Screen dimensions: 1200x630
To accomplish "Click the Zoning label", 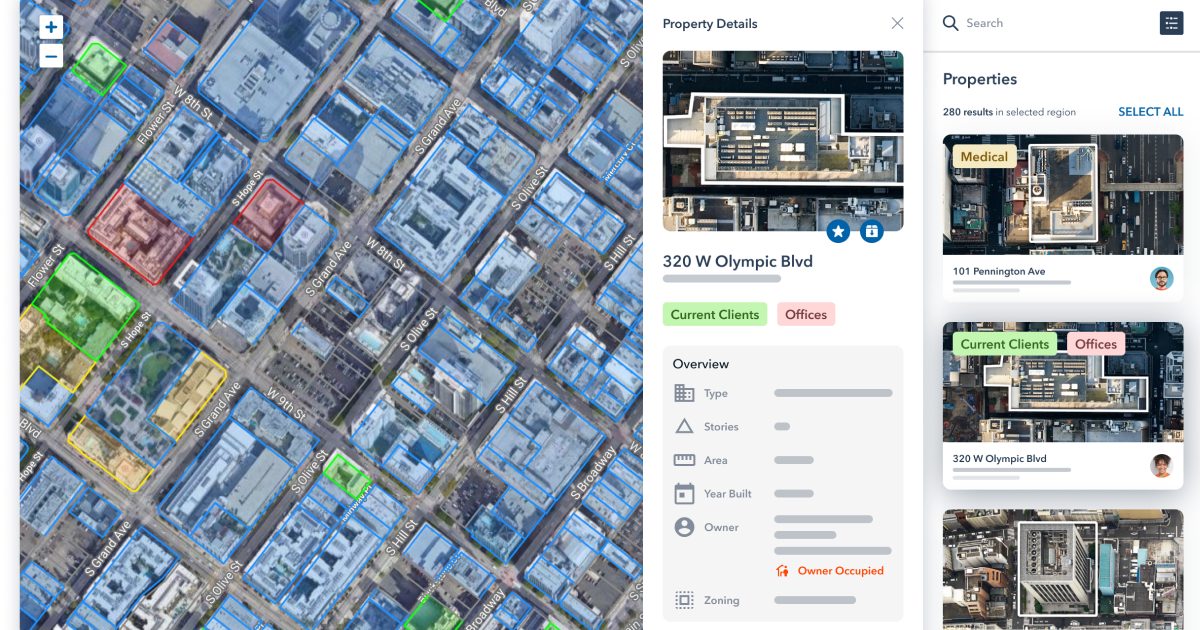I will 721,601.
